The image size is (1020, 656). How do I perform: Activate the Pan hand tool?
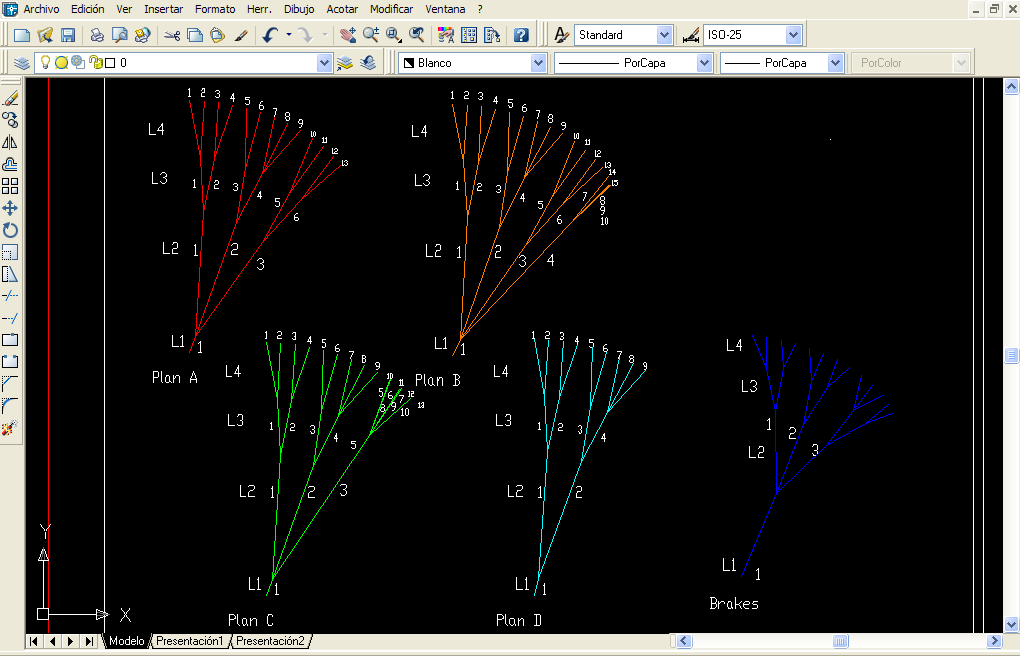(x=348, y=35)
